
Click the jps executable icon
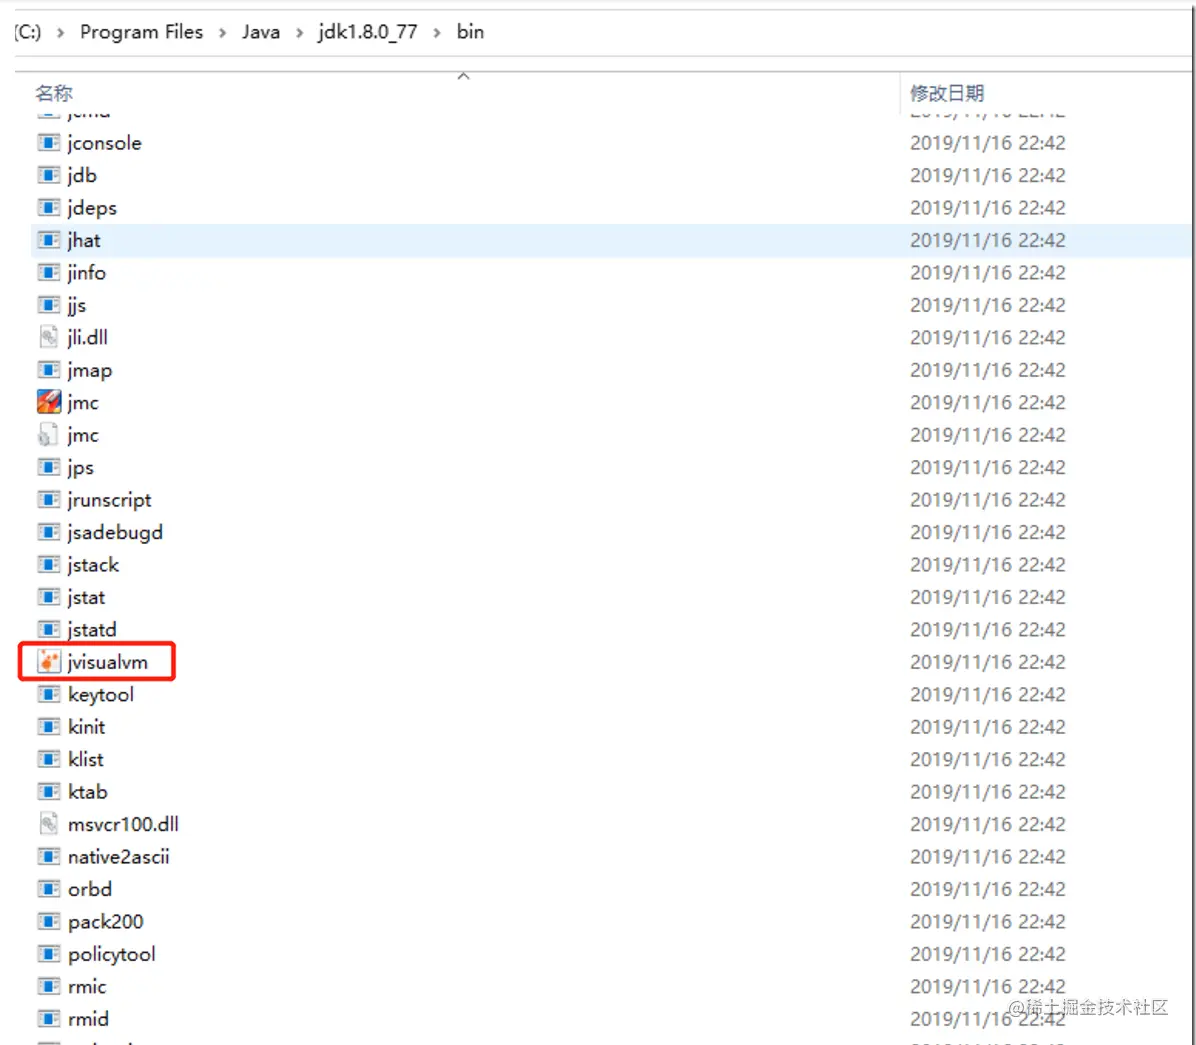point(48,468)
